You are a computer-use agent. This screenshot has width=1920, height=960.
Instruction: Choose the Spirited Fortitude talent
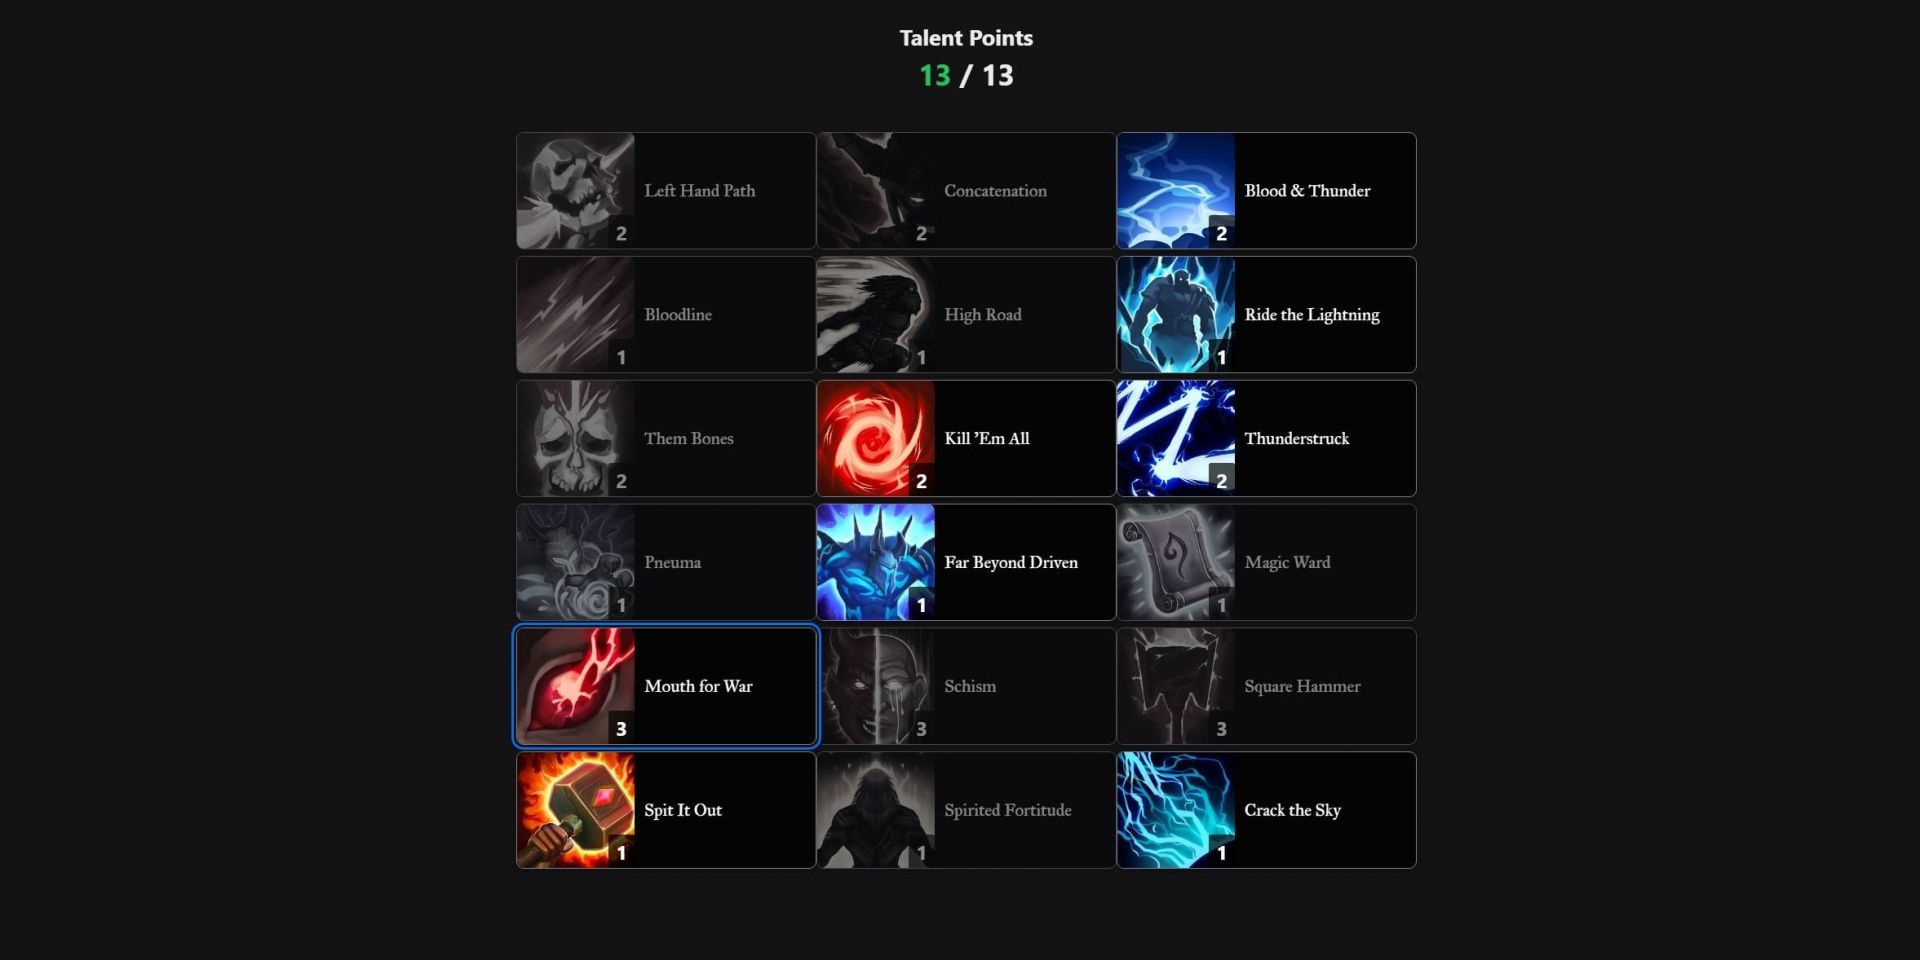[x=966, y=811]
